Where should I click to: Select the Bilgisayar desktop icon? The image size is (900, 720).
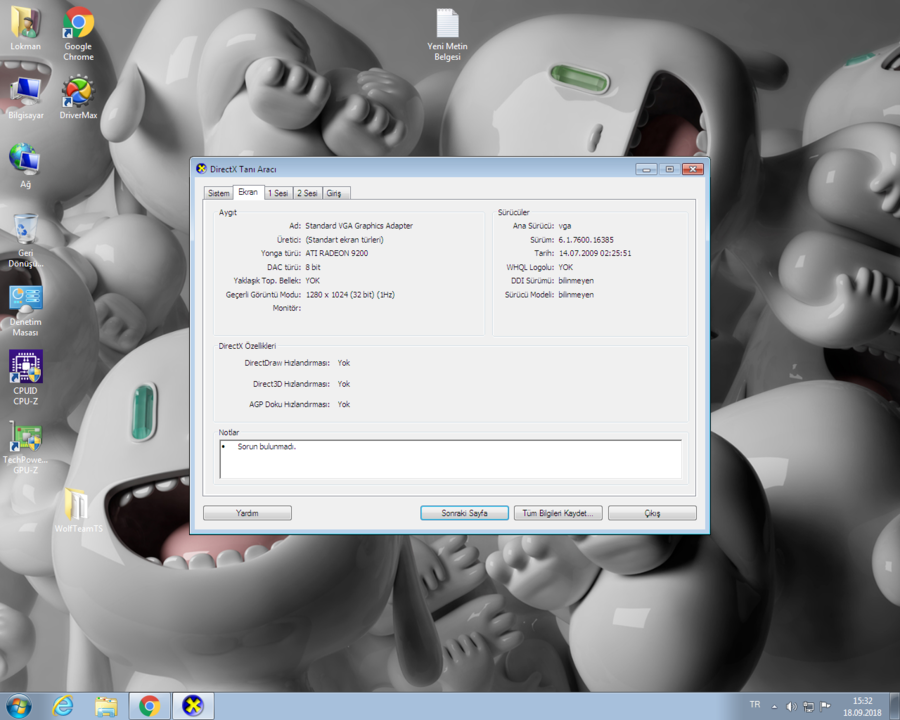click(25, 97)
